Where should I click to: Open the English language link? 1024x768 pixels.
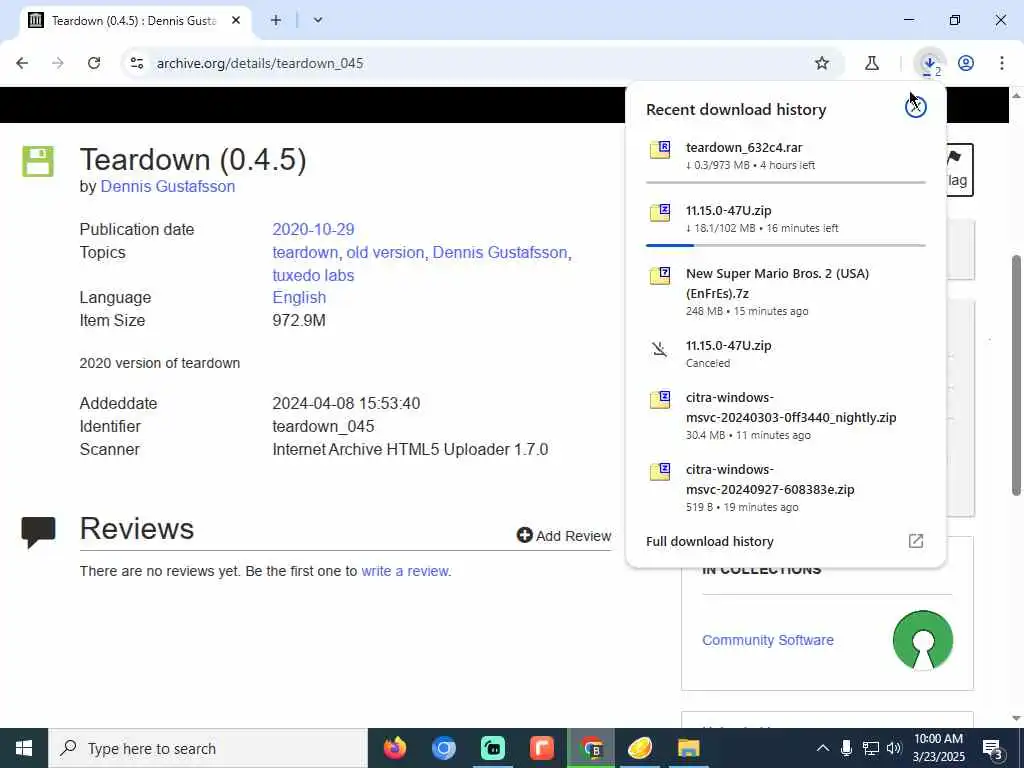click(x=299, y=297)
